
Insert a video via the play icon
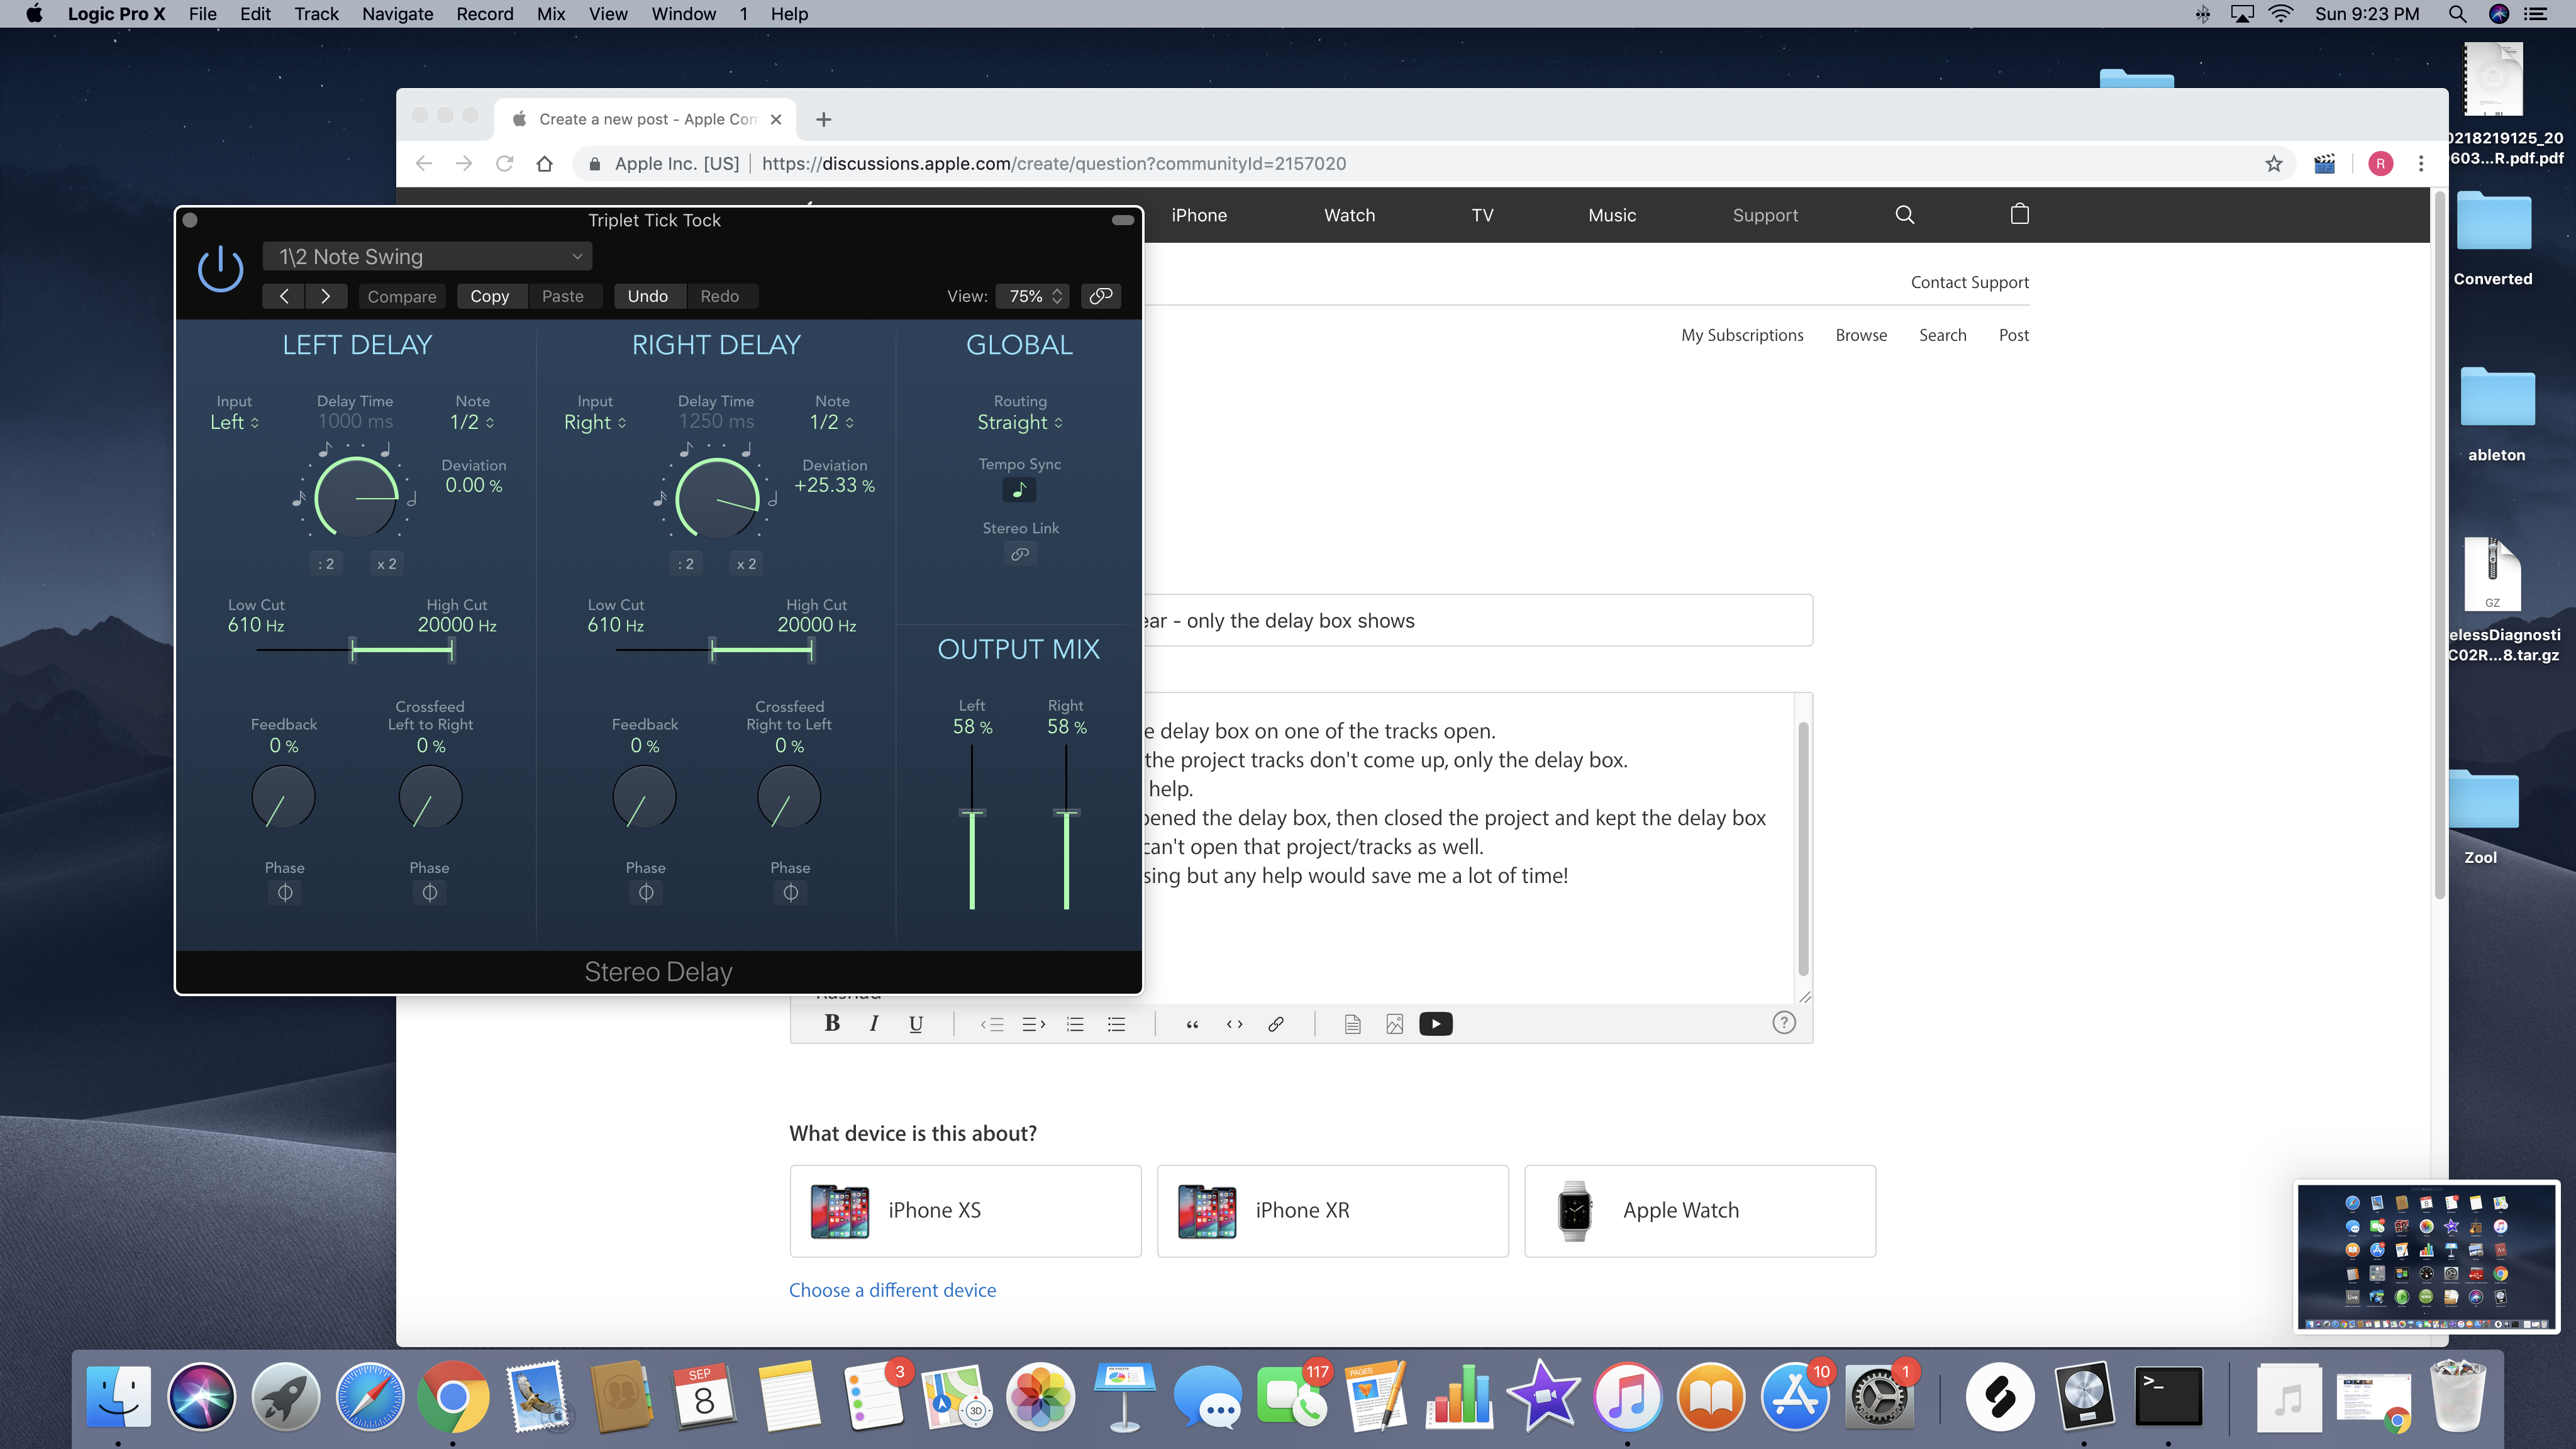coord(1435,1023)
